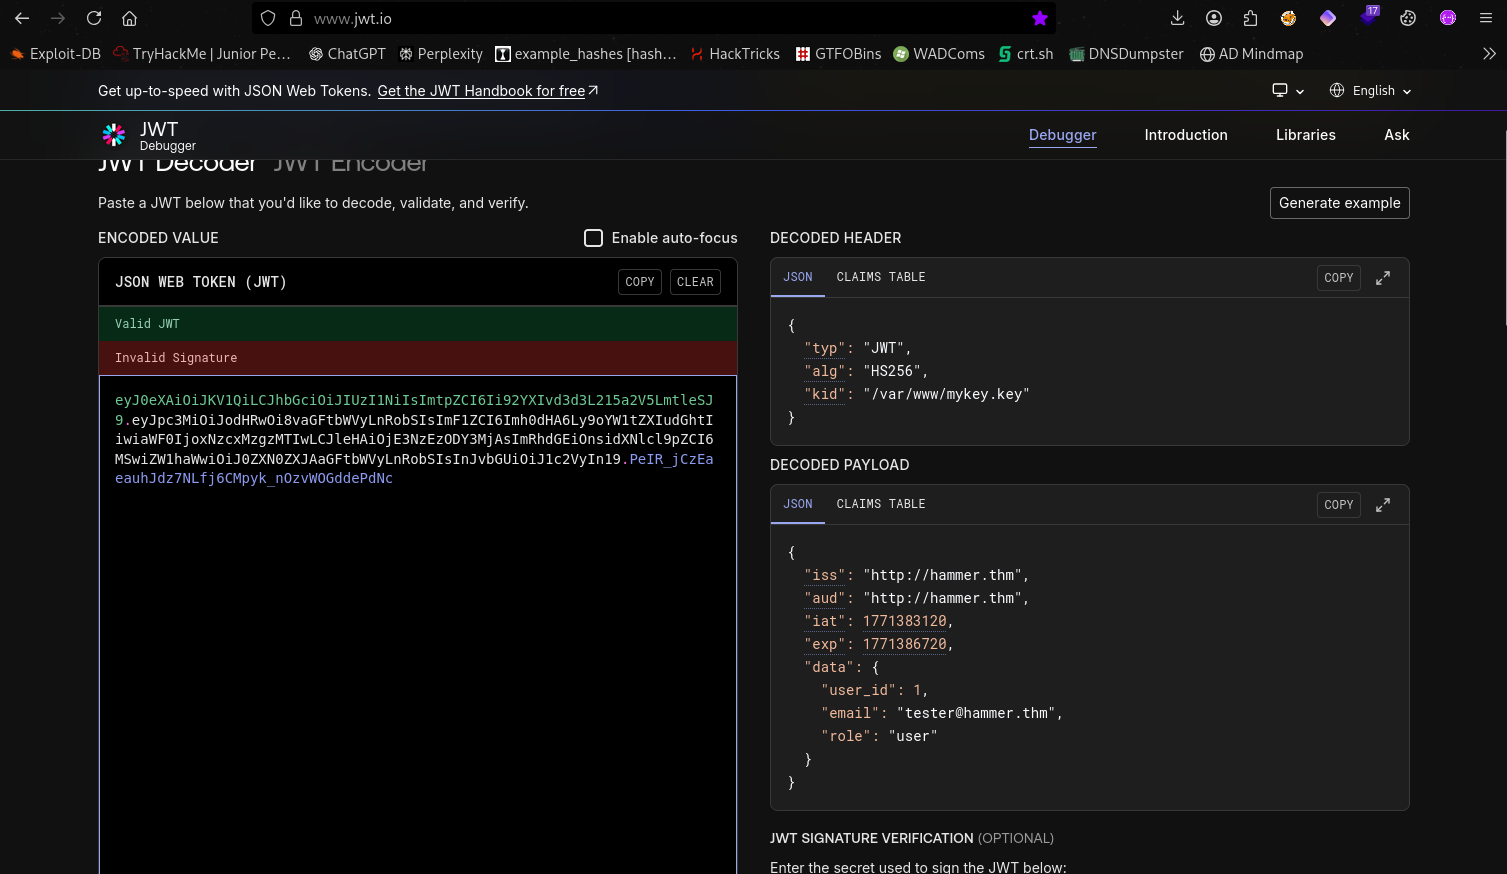
Task: Click the bookmark star icon in address bar
Action: [x=1039, y=18]
